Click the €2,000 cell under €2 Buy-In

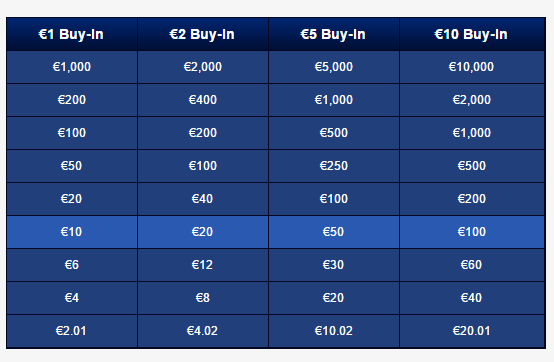tap(203, 67)
